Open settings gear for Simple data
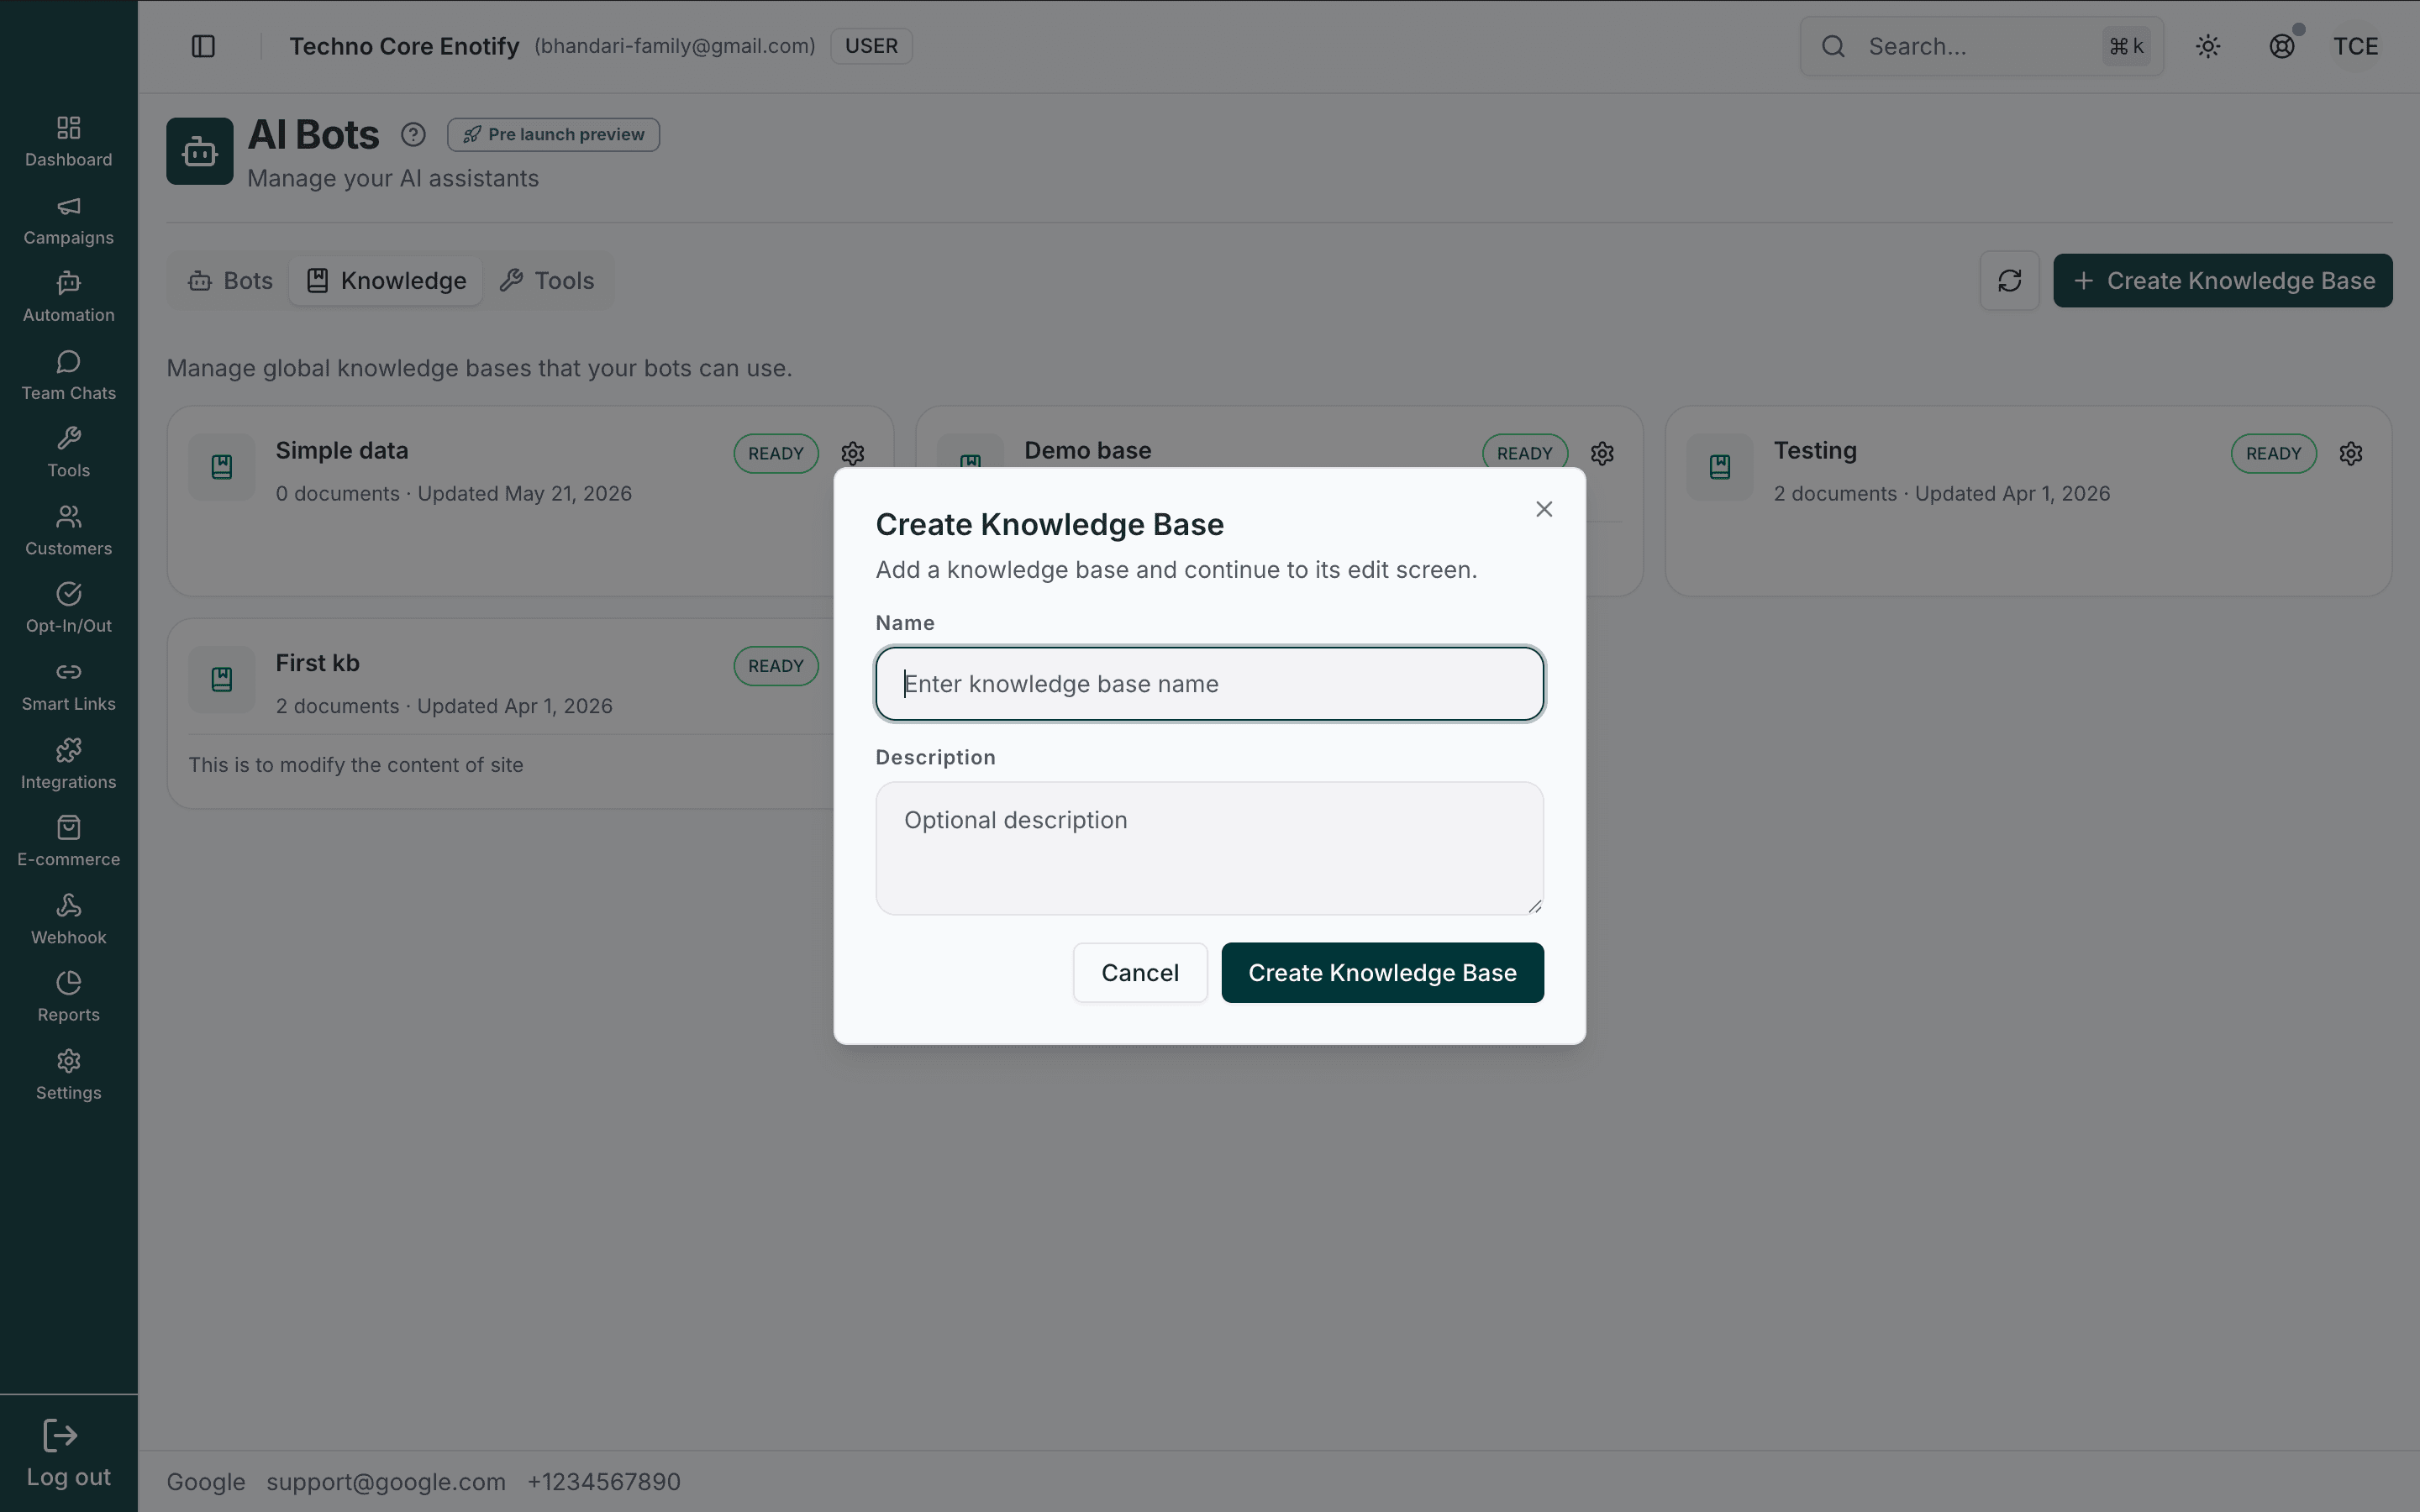The image size is (2420, 1512). click(x=853, y=454)
